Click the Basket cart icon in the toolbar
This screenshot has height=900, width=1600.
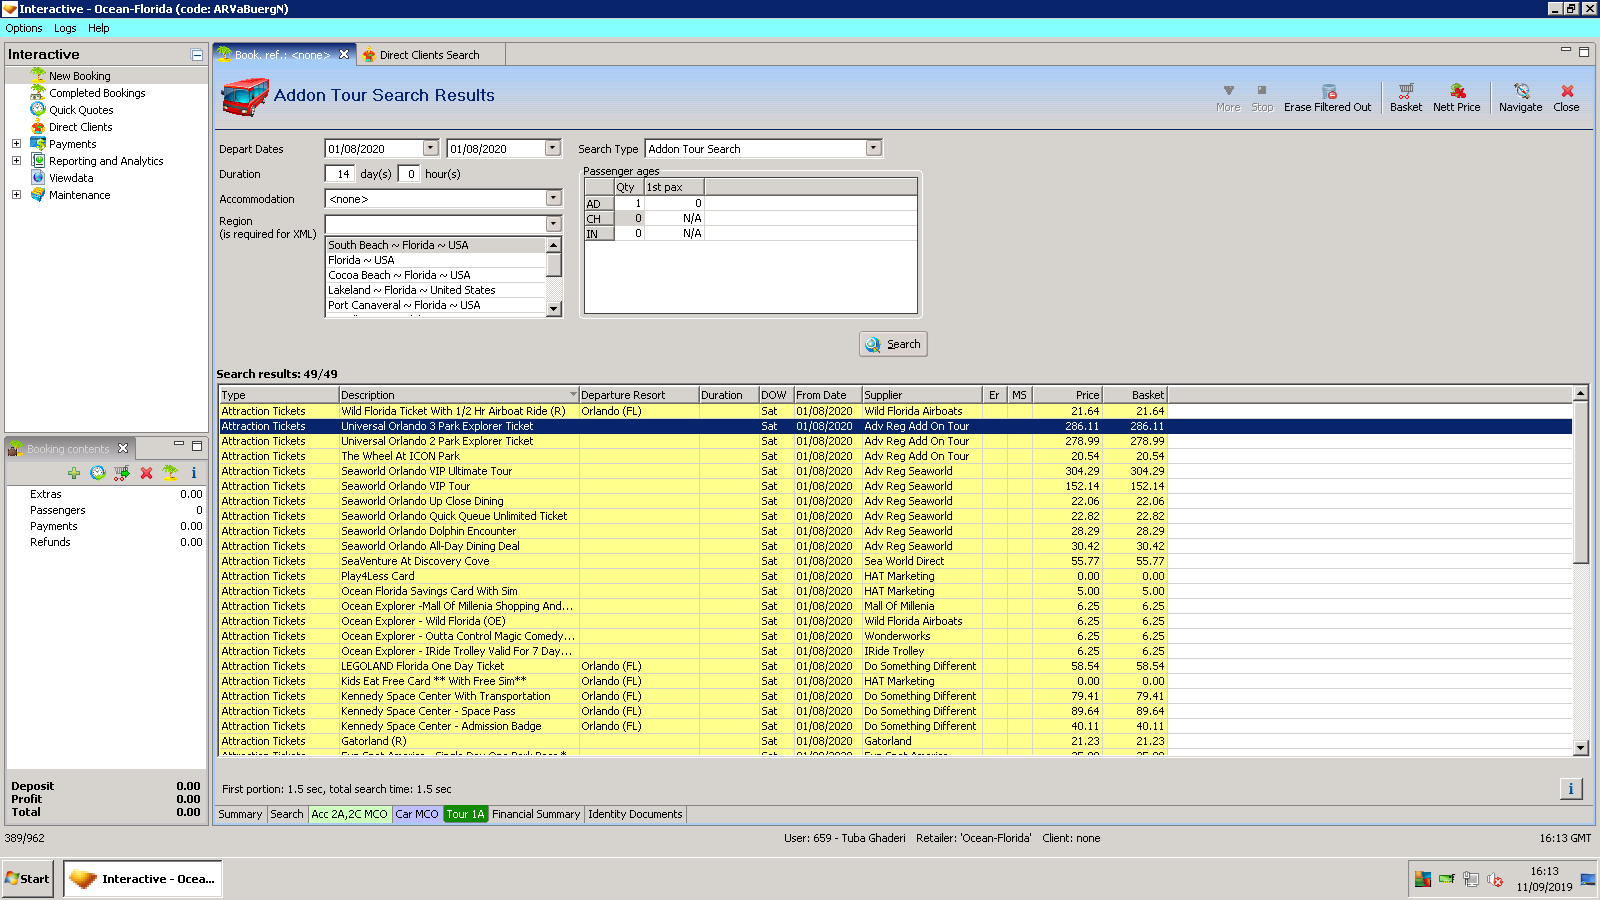(1405, 92)
